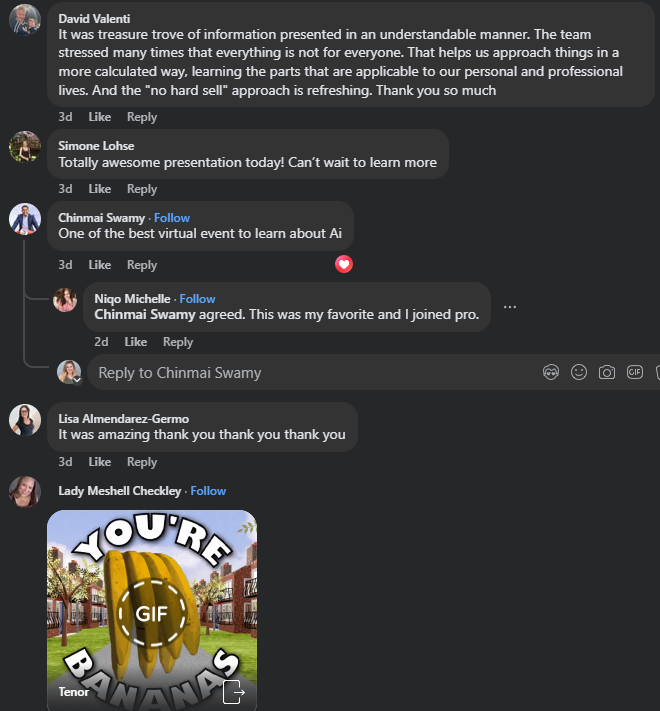The width and height of the screenshot is (660, 711).
Task: Click David Valenti's profile picture
Action: click(25, 19)
